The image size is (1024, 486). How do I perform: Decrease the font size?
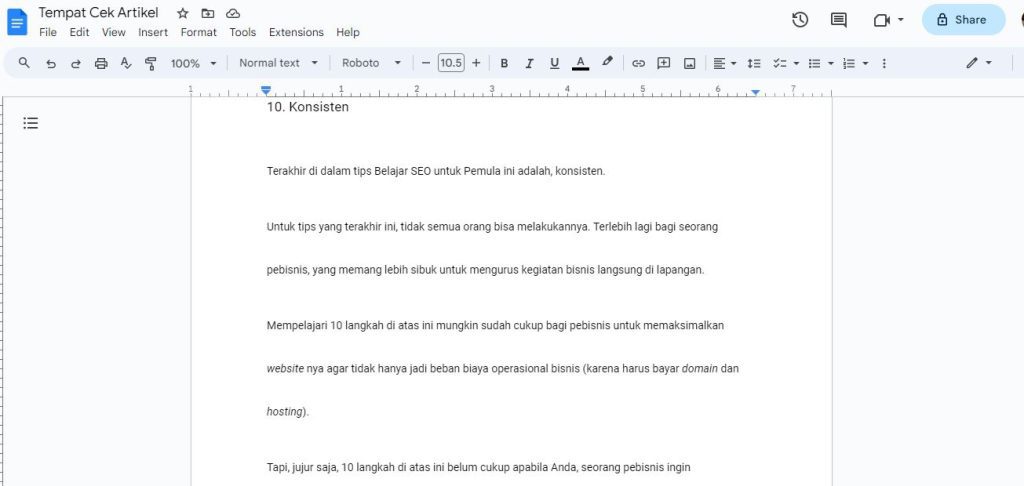[426, 63]
